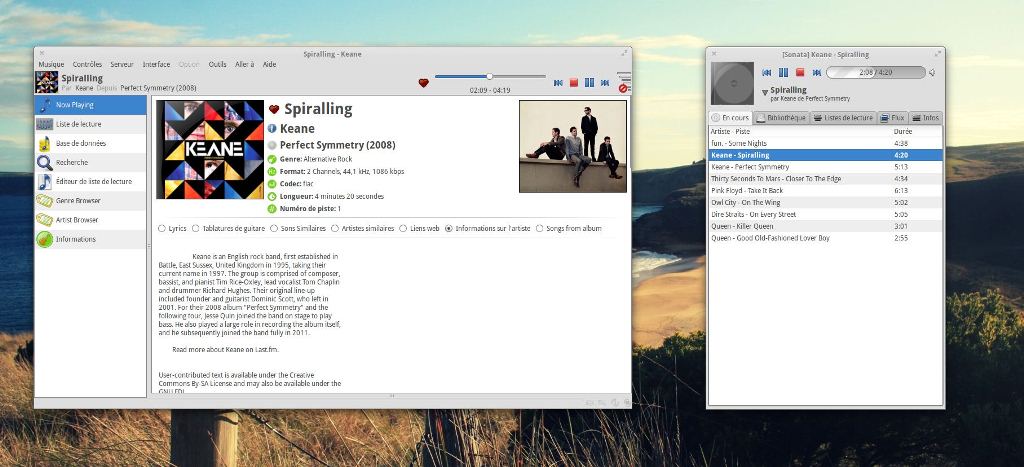Open the Aide menu
The image size is (1024, 467).
coord(269,65)
